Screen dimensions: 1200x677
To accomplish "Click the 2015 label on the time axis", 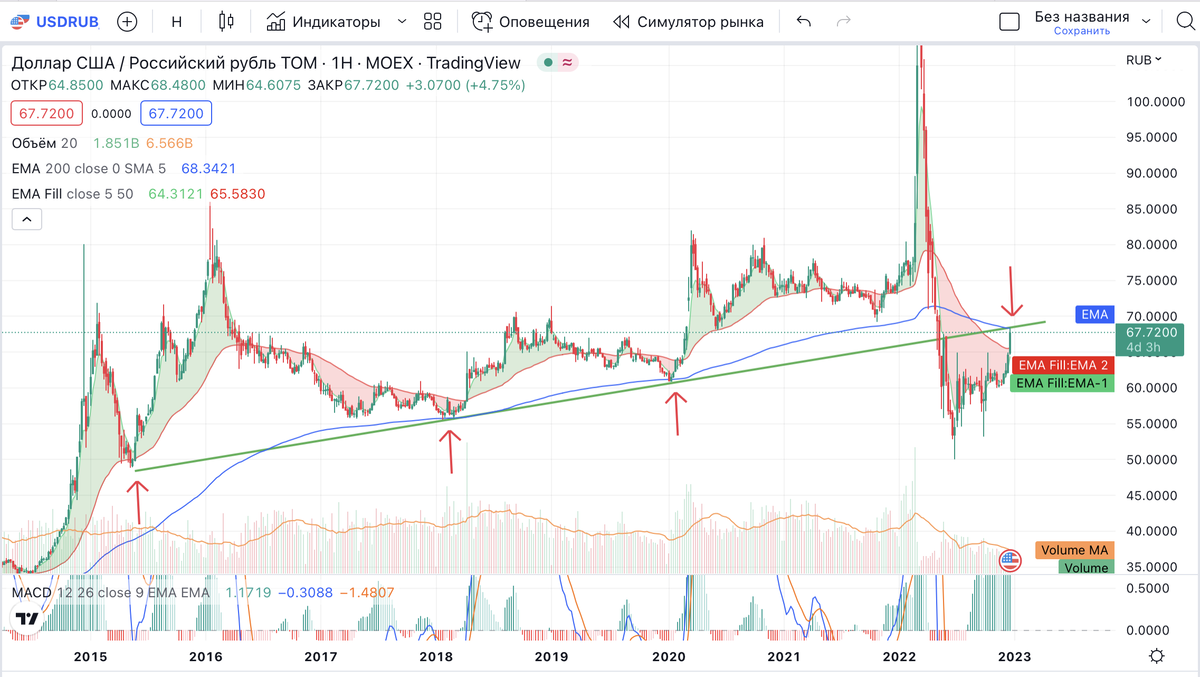I will coord(91,656).
